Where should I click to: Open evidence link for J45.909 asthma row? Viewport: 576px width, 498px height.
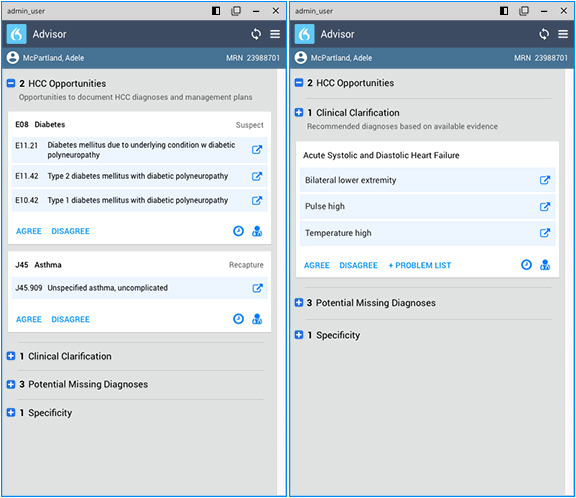click(x=257, y=288)
